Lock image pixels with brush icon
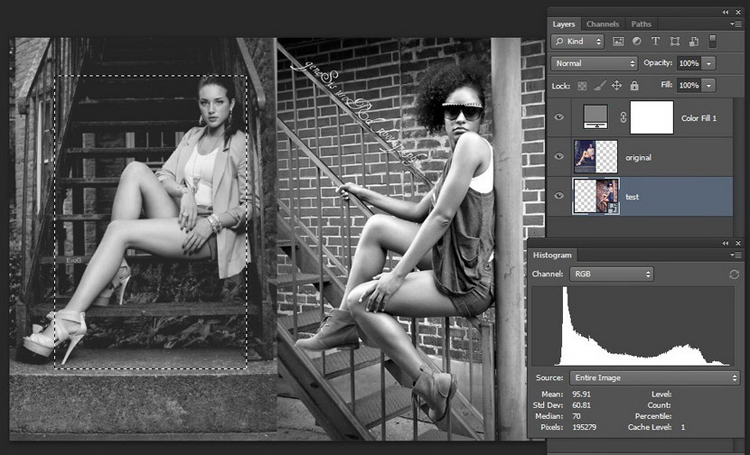 [599, 86]
